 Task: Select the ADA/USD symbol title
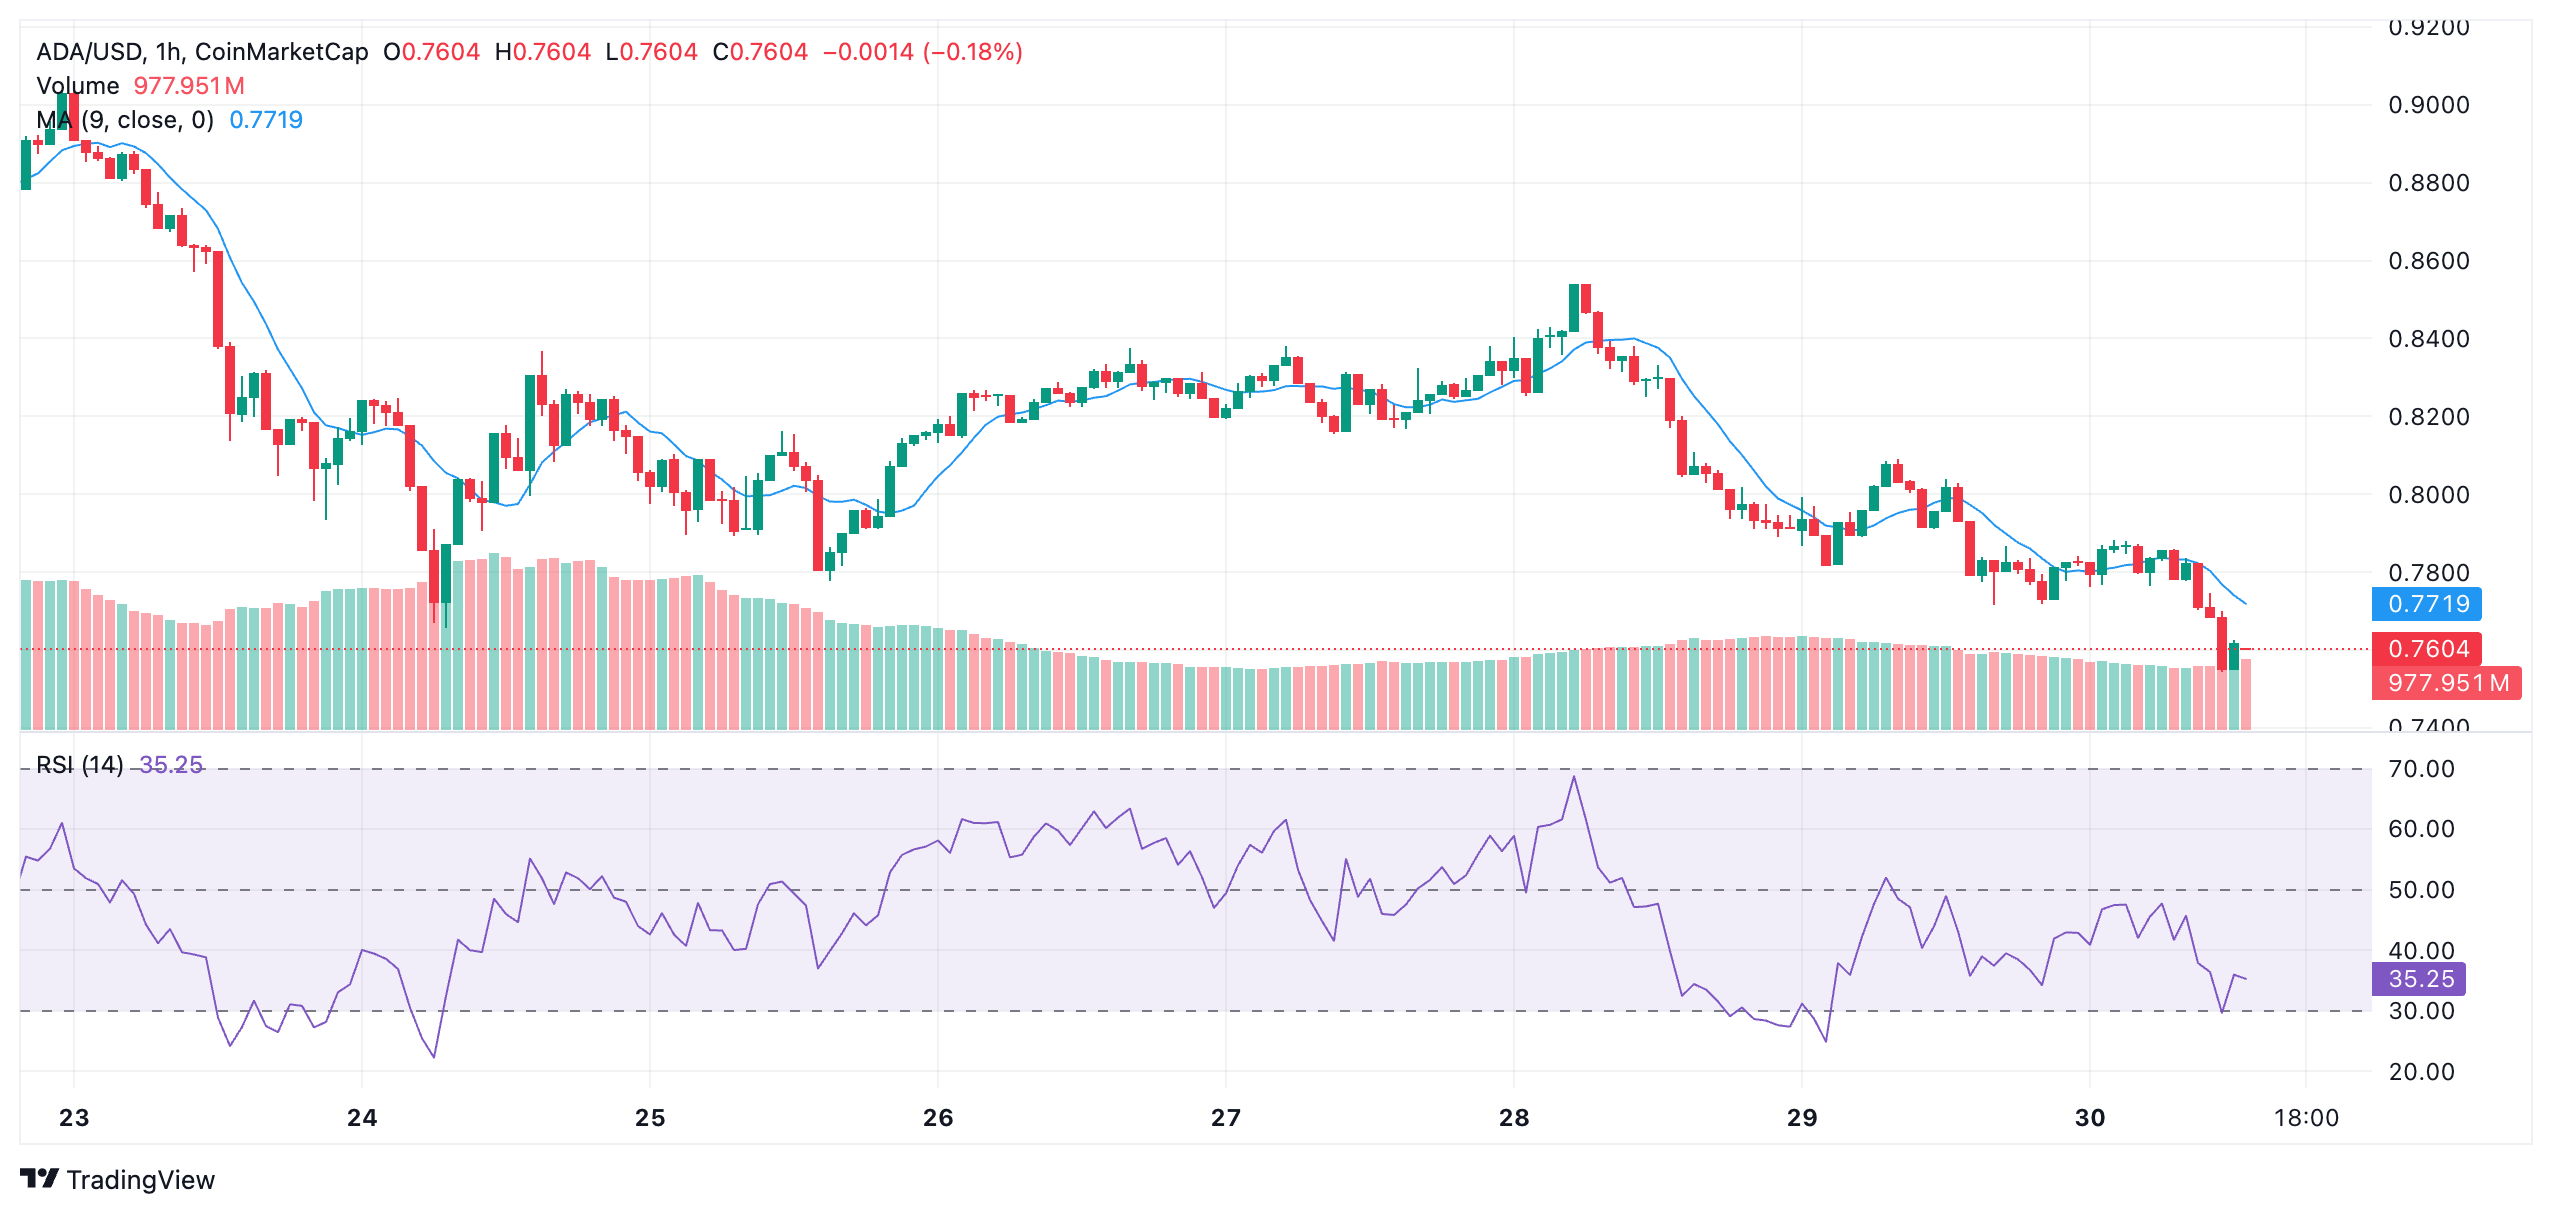pos(90,52)
